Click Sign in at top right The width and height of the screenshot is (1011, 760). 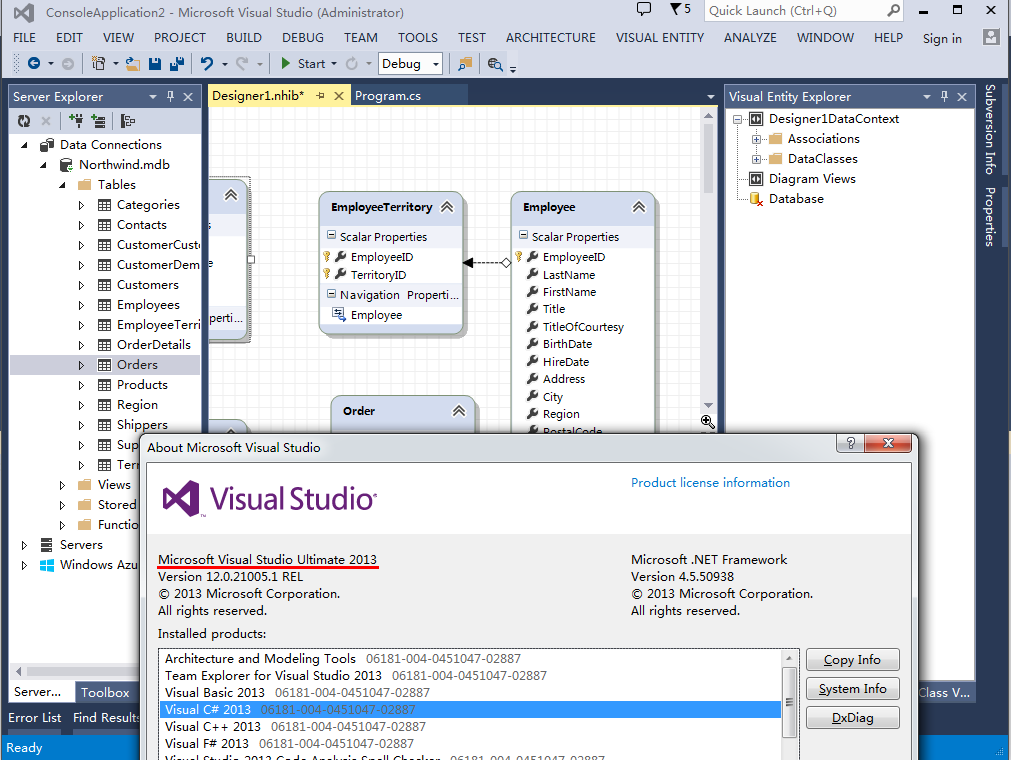pos(942,38)
